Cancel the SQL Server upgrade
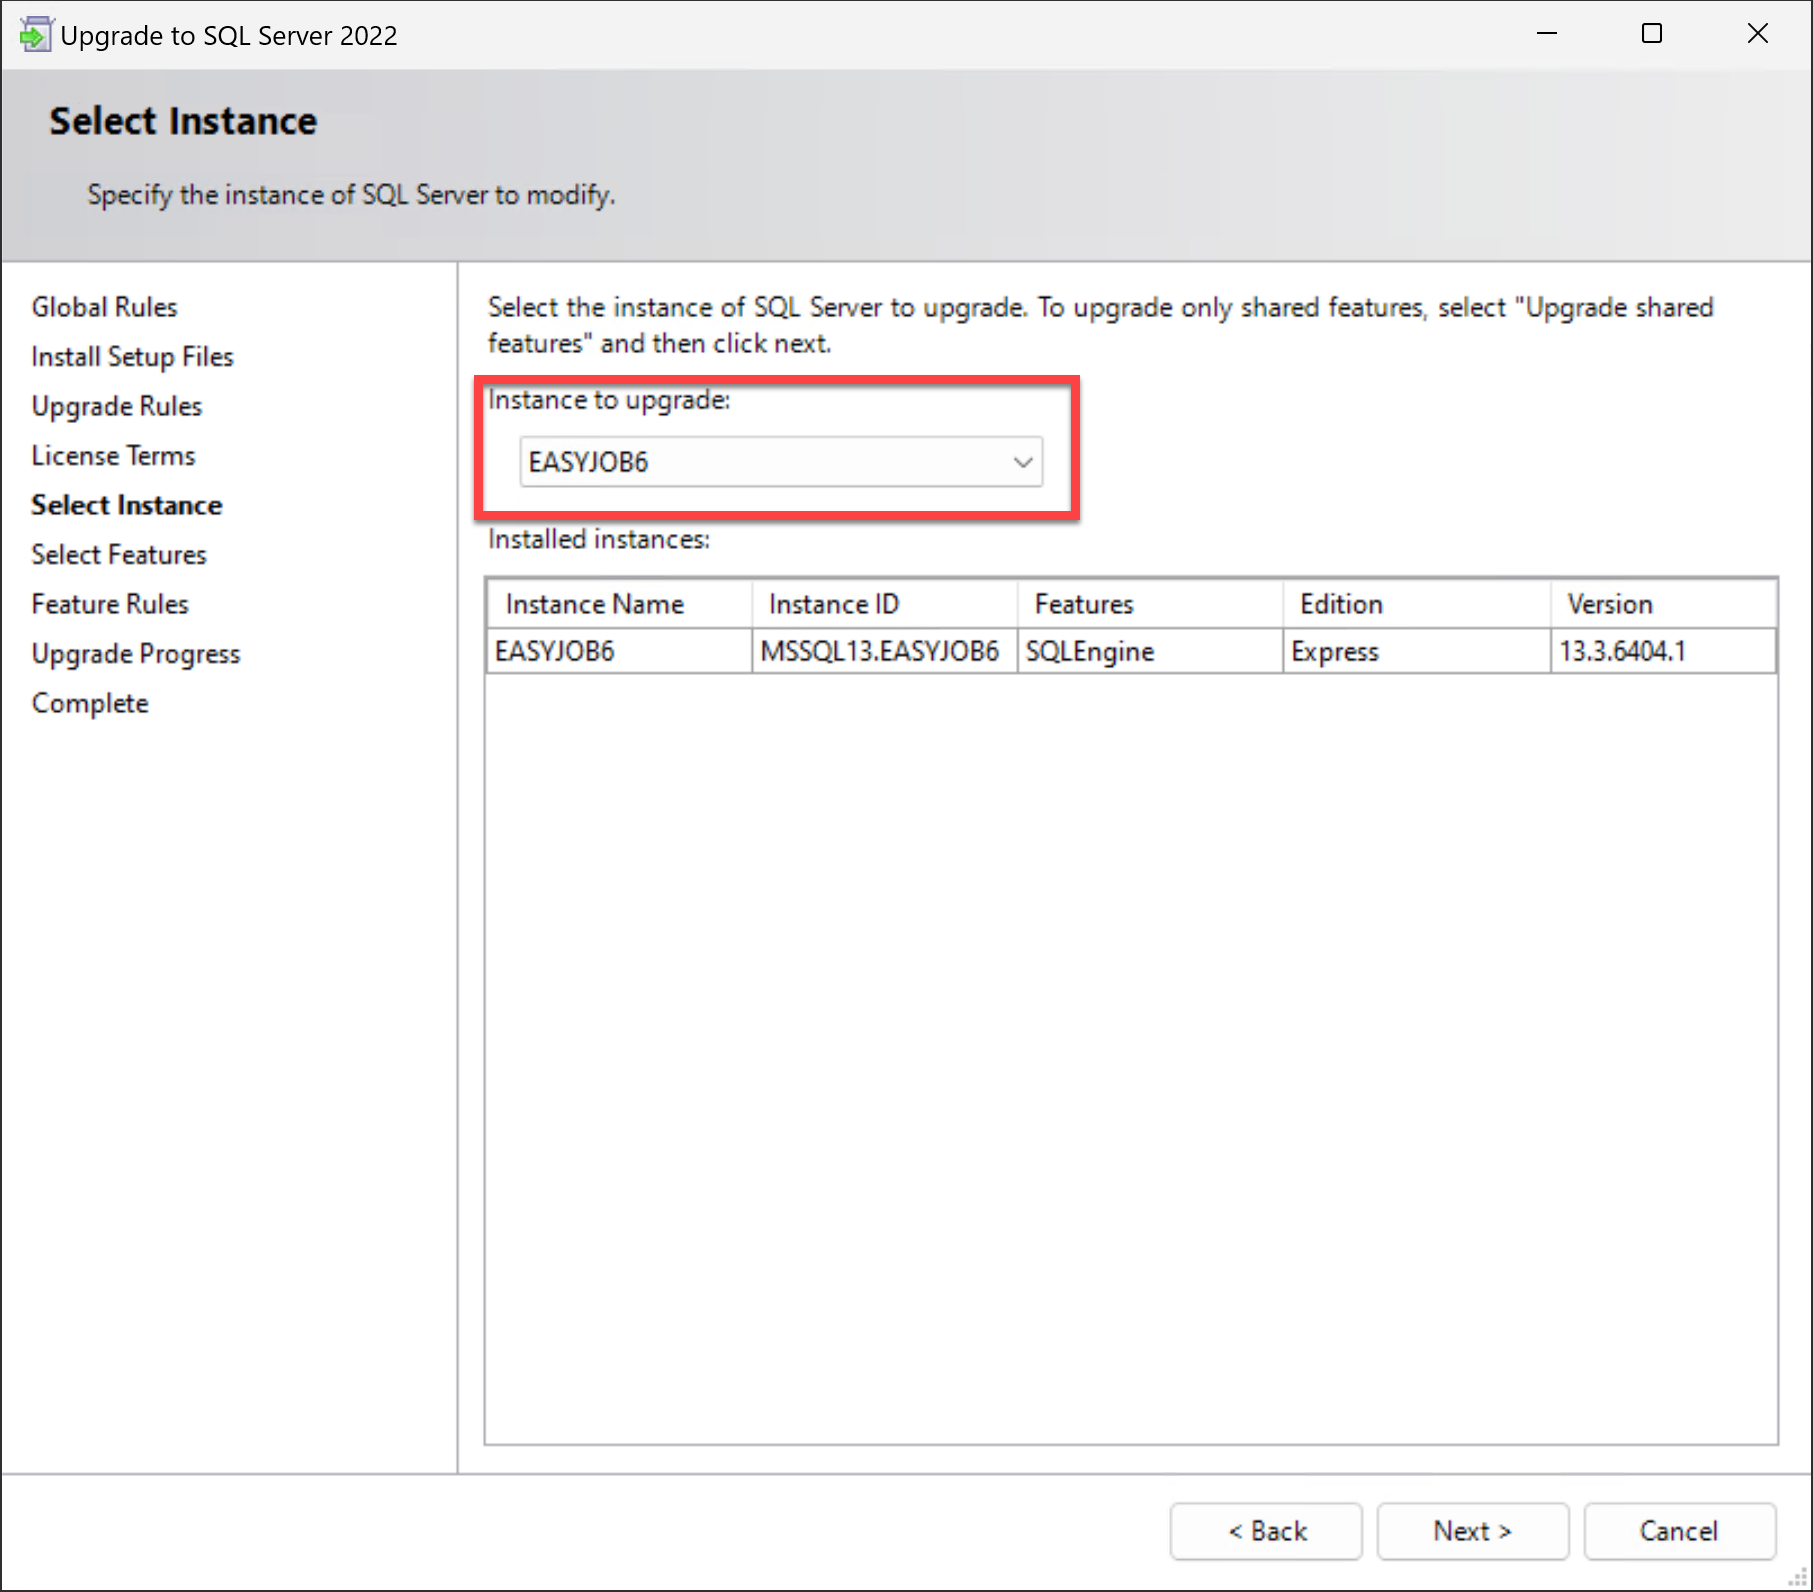The image size is (1813, 1592). pos(1678,1531)
